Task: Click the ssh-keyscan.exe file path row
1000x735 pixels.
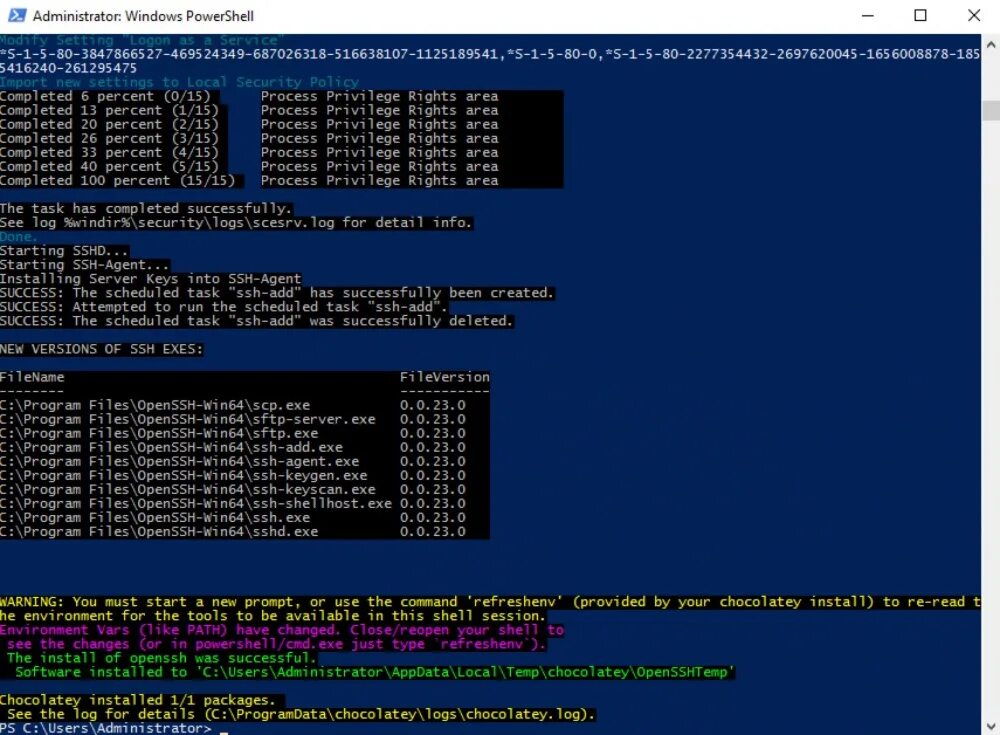Action: (188, 489)
